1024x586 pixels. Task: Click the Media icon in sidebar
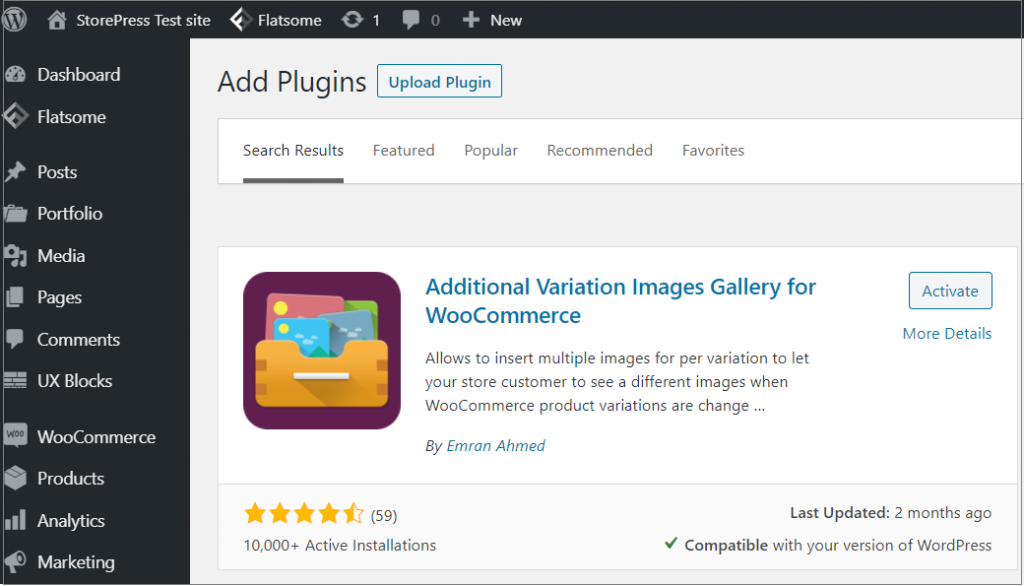16,256
